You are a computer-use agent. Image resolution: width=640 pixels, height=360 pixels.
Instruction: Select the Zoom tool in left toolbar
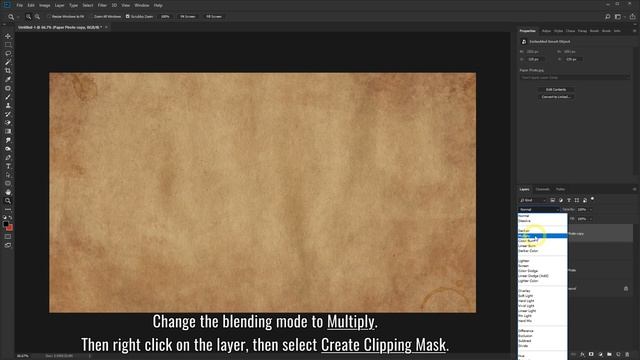point(8,201)
